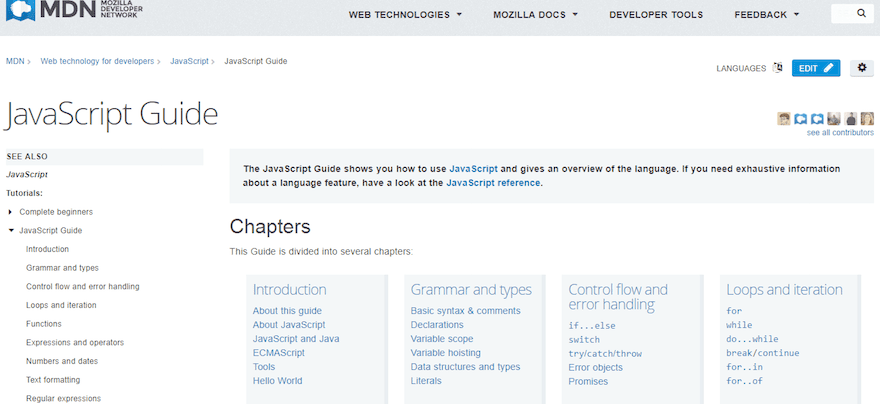Select Text formatting in sidebar
This screenshot has width=880, height=404.
click(53, 380)
